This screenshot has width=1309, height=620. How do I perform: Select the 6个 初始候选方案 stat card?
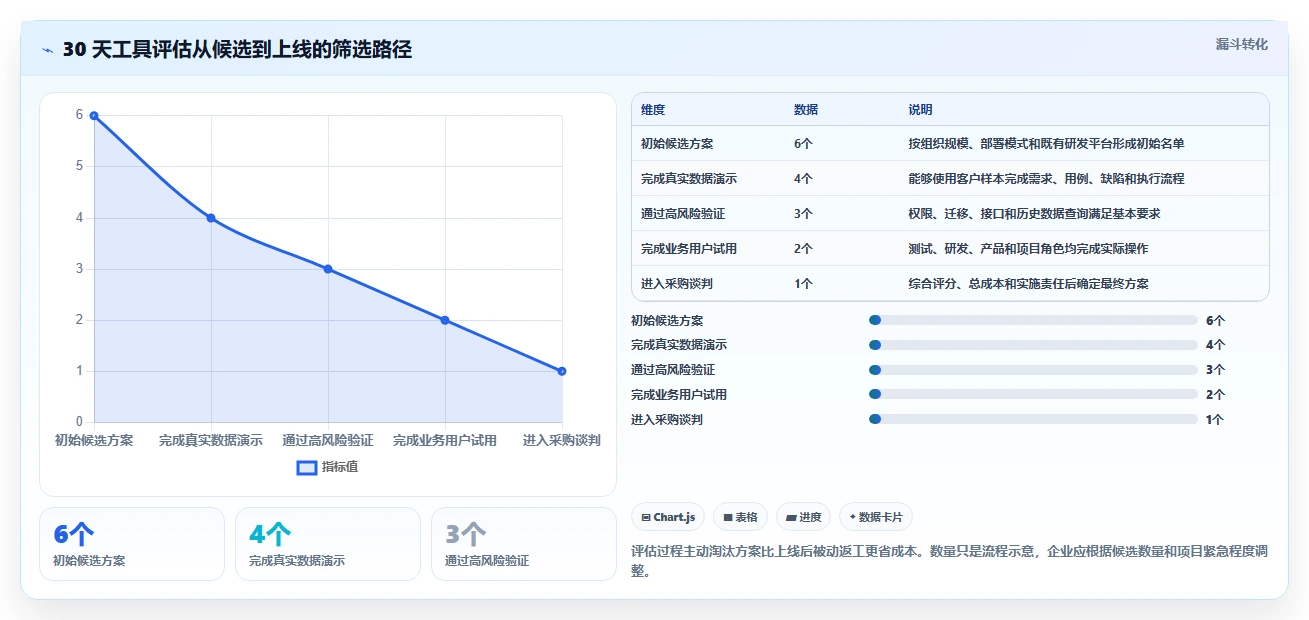[132, 544]
